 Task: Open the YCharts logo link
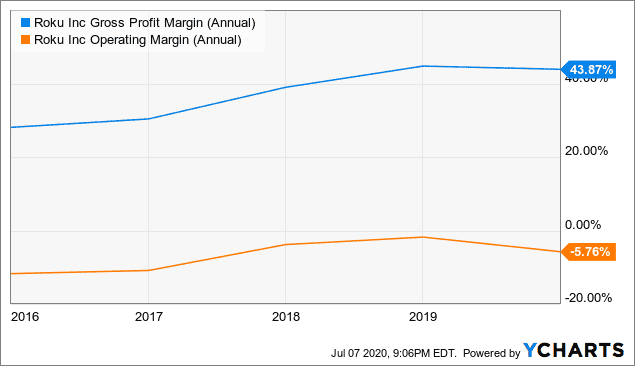pyautogui.click(x=573, y=350)
